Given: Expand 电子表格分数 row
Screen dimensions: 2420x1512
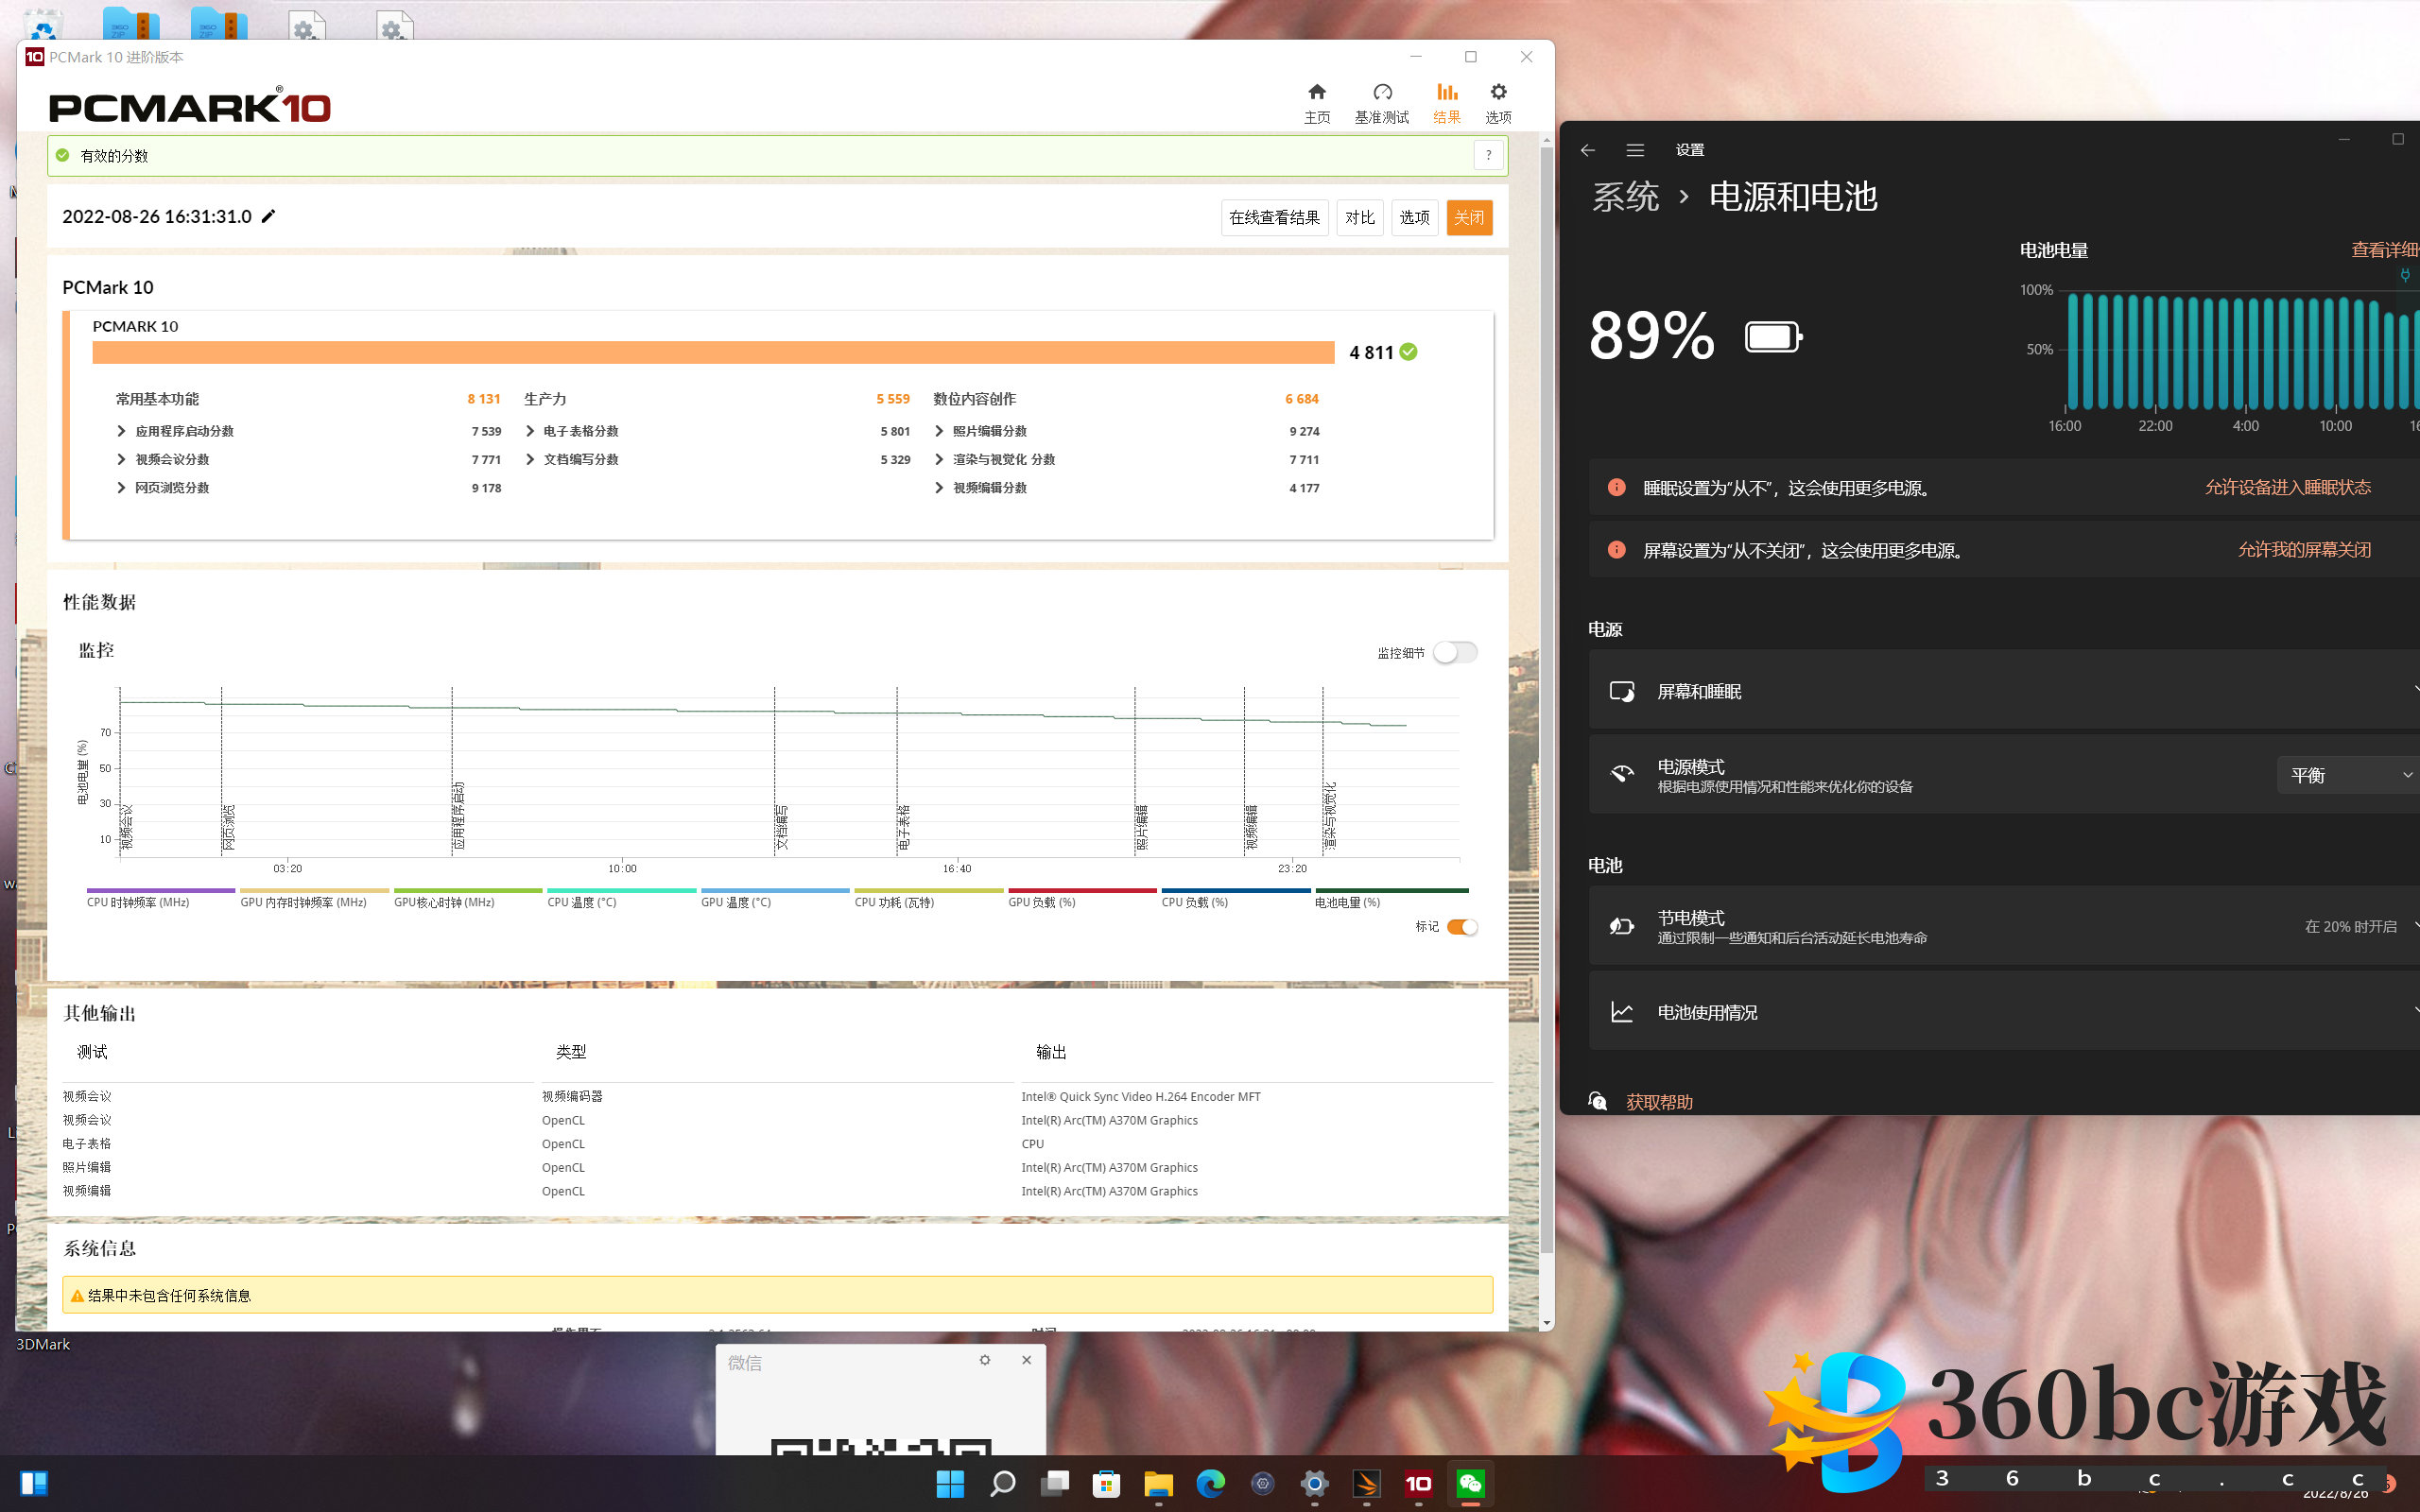Looking at the screenshot, I should [530, 431].
